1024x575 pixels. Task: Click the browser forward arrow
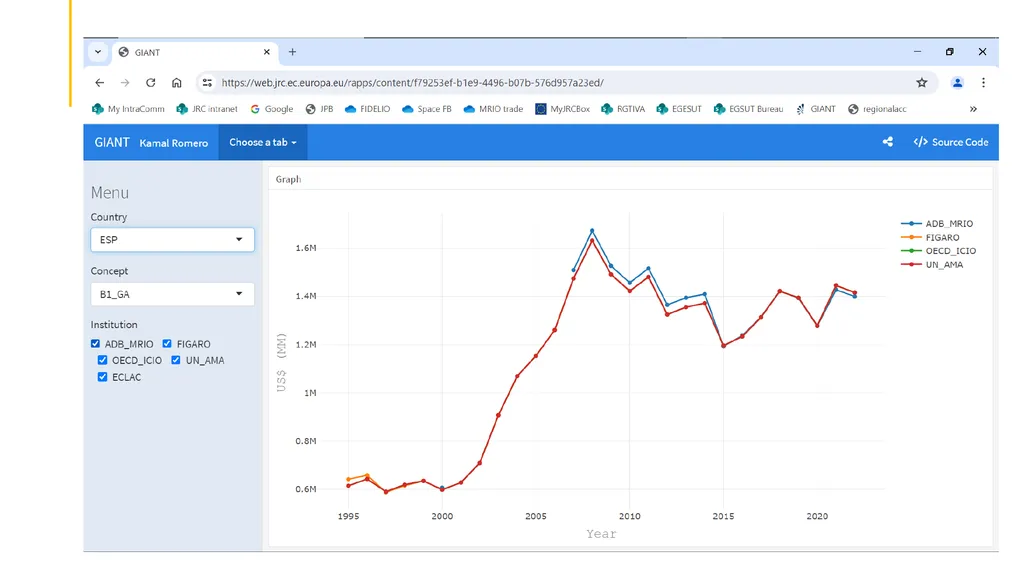pyautogui.click(x=125, y=83)
